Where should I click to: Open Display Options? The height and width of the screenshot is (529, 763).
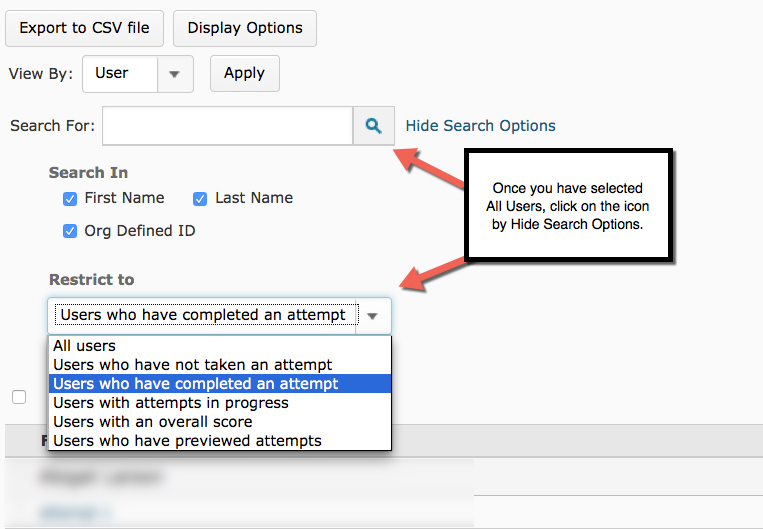245,28
